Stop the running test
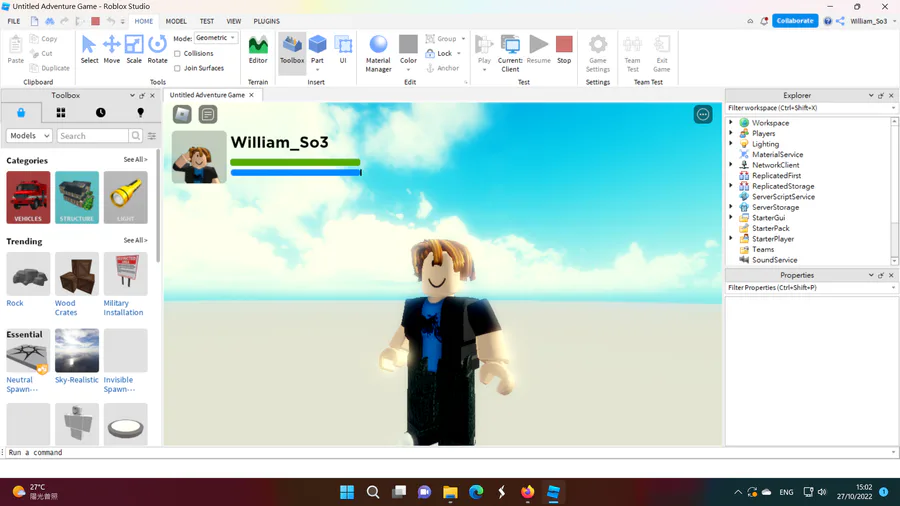 564,49
